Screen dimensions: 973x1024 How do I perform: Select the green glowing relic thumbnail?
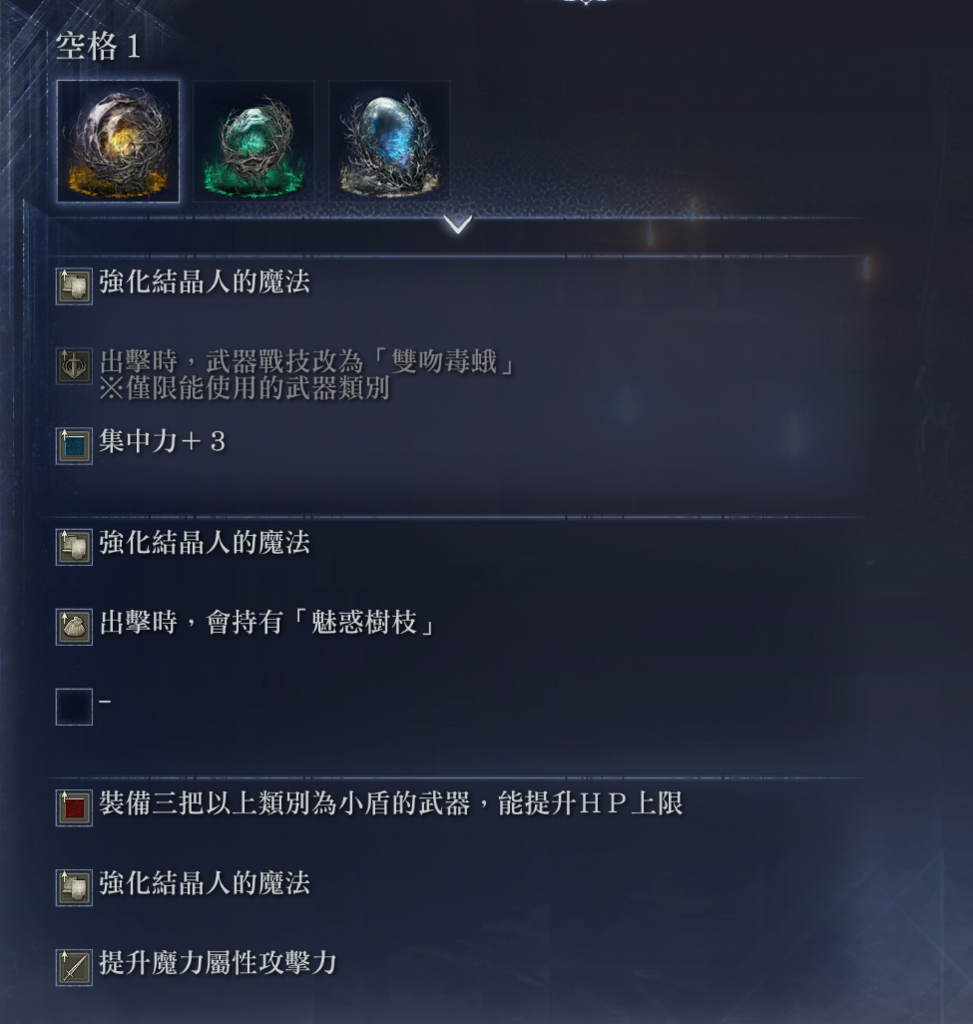[254, 141]
